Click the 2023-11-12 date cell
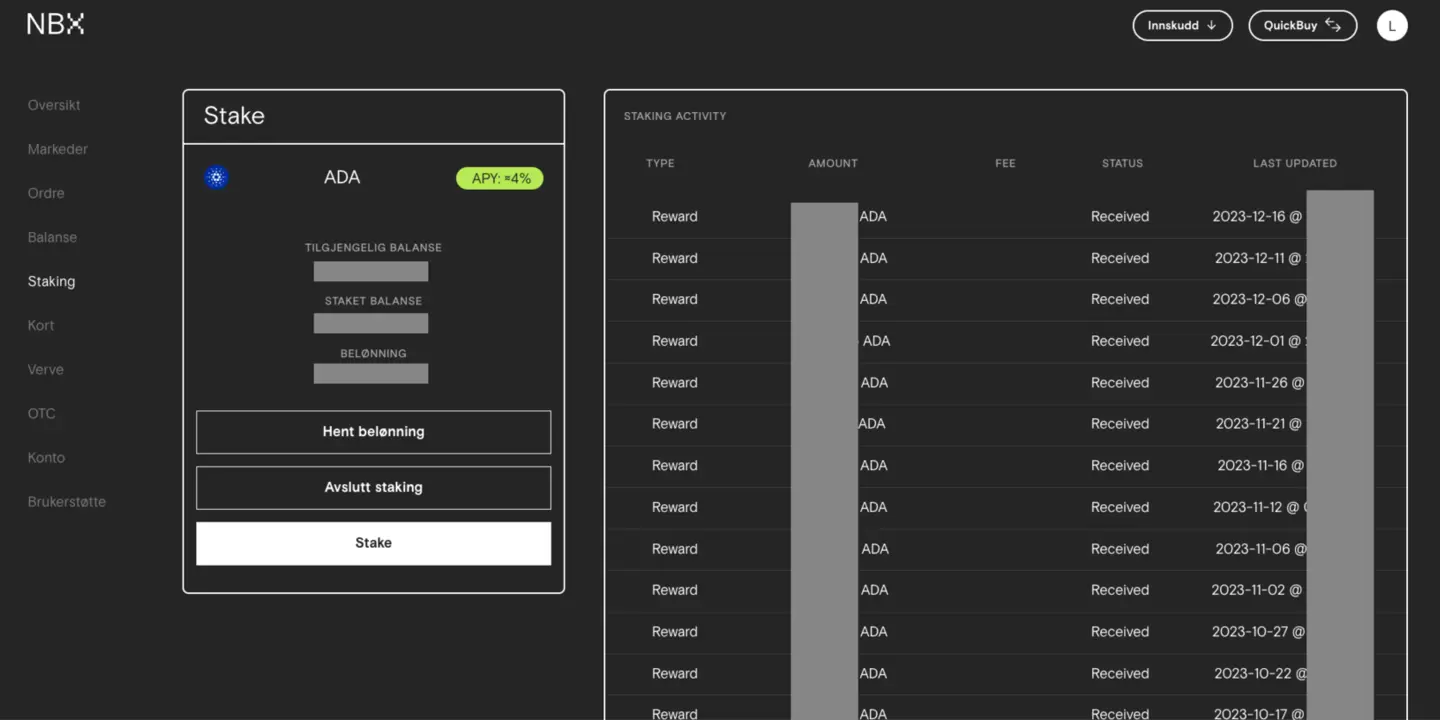The height and width of the screenshot is (720, 1440). [x=1260, y=507]
